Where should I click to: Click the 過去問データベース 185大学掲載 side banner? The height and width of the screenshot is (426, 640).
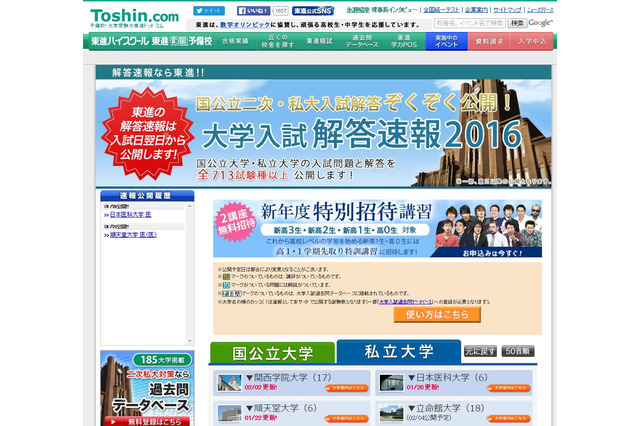tap(147, 388)
